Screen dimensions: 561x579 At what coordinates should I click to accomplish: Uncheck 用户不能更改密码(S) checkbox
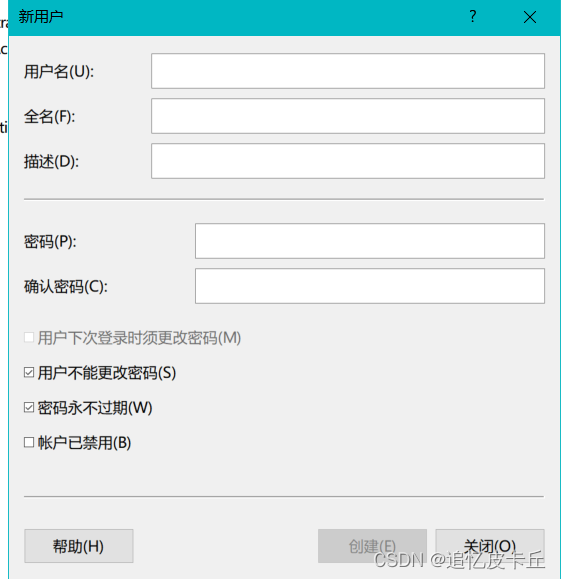pos(29,373)
